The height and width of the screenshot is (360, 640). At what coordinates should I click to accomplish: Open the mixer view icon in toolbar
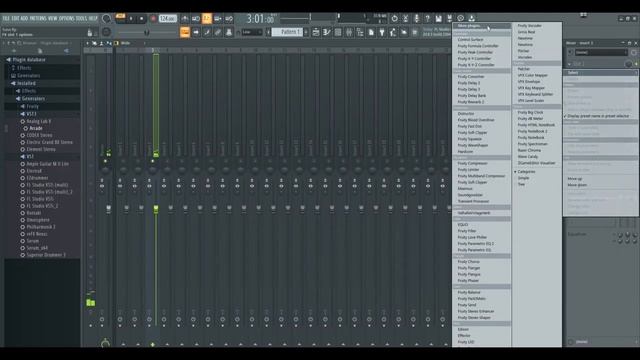click(349, 32)
